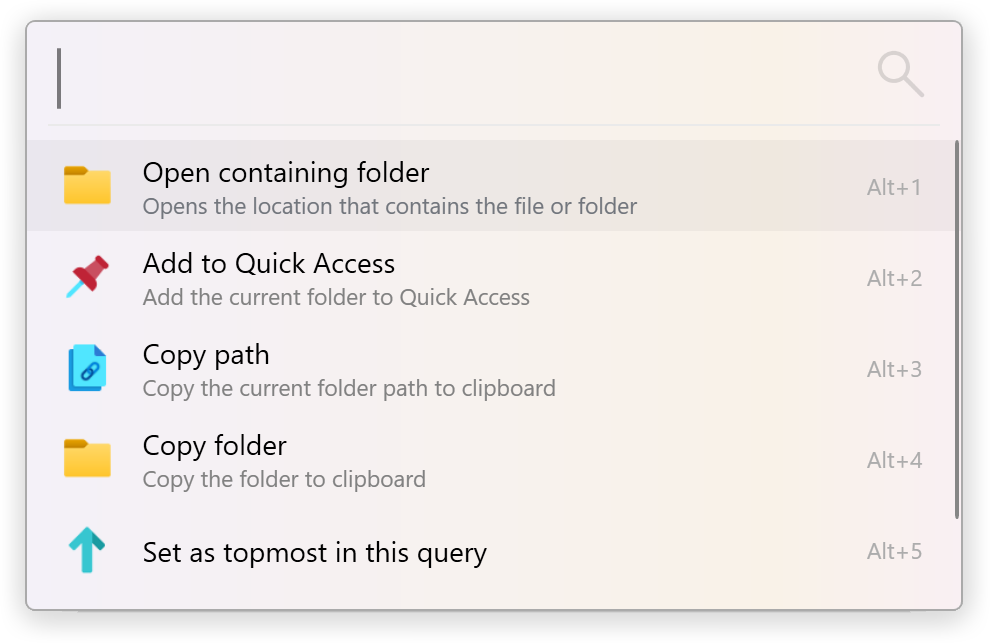Click the yellow folder icon for Open containing folder

click(x=87, y=186)
